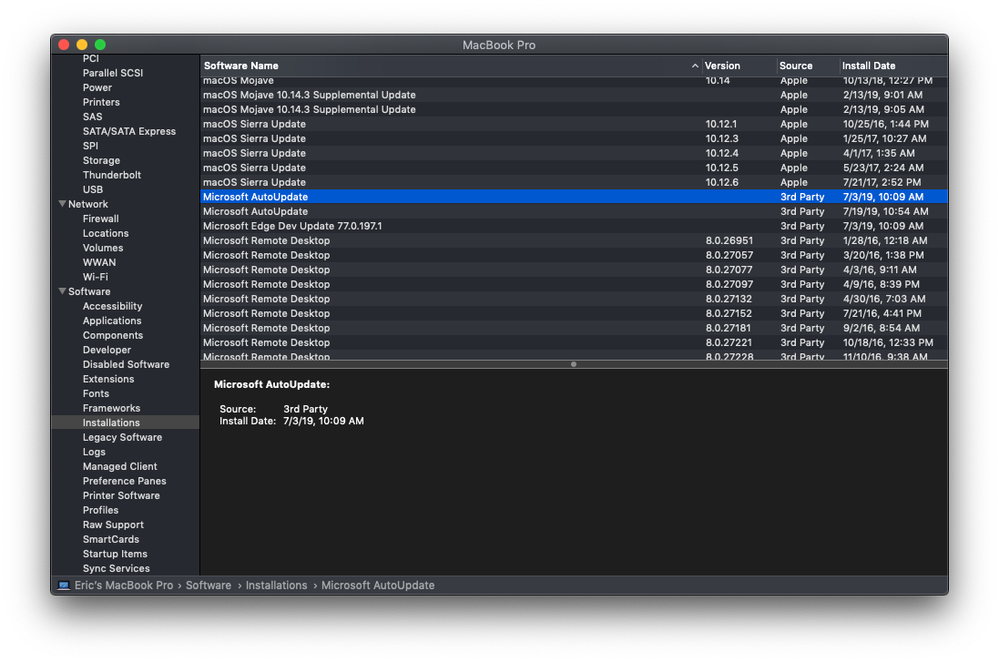Collapse the Network section triangle
This screenshot has width=999, height=662.
pos(62,204)
